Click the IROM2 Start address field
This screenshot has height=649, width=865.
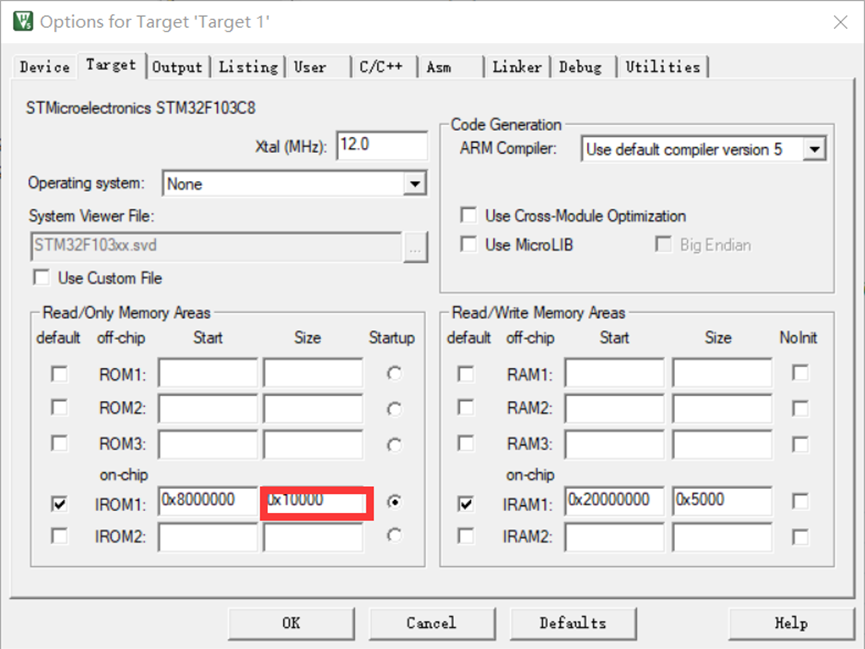click(208, 537)
